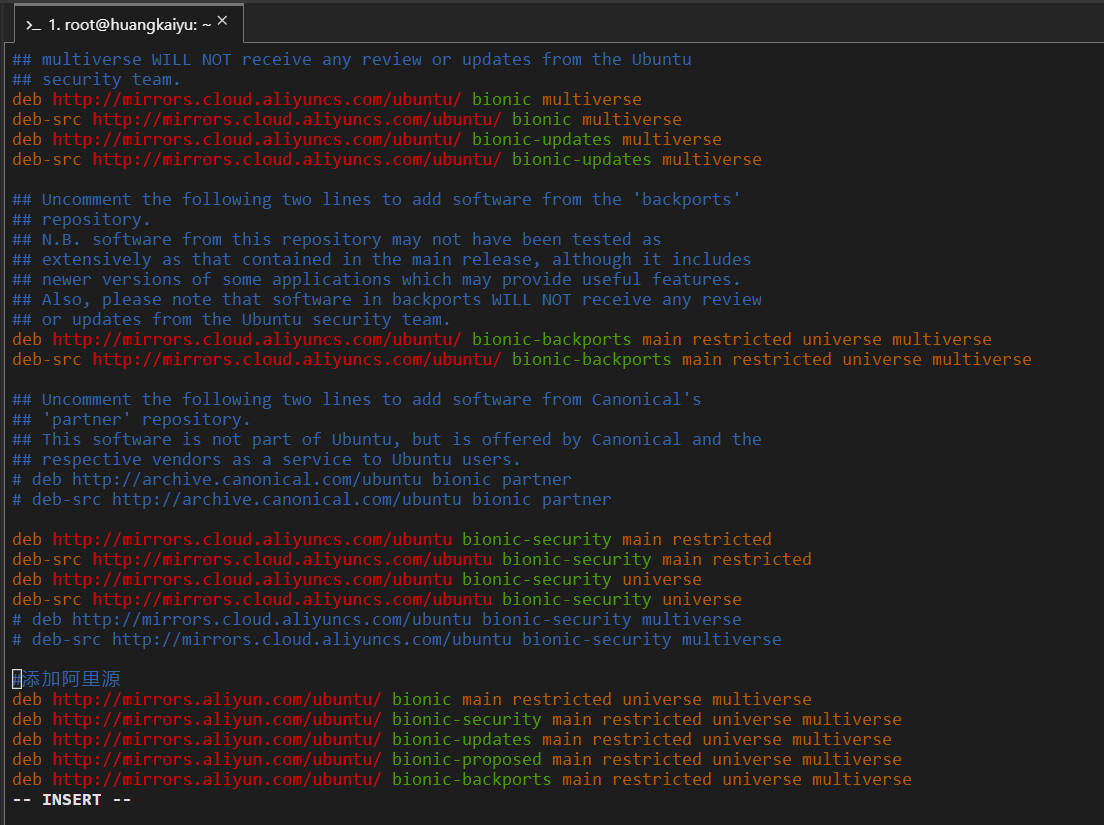Image resolution: width=1104 pixels, height=825 pixels.
Task: Click '## multiverse WILL NOT receive' comment line
Action: [x=352, y=59]
